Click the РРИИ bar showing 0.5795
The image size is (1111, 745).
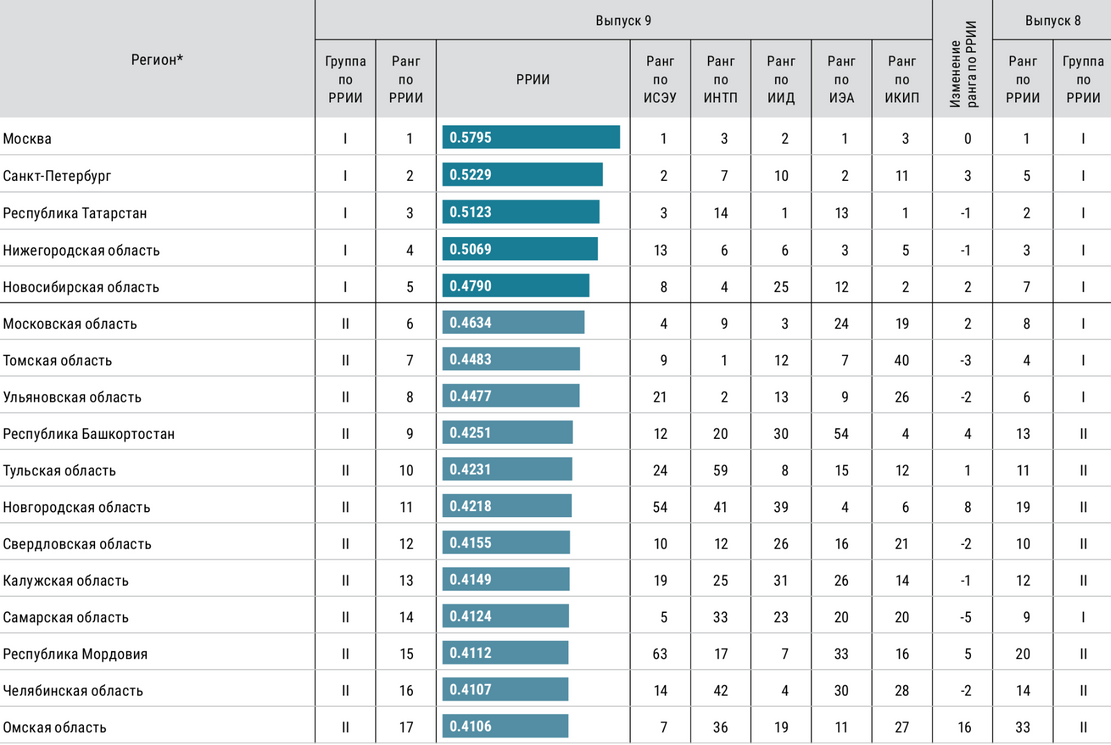point(530,138)
